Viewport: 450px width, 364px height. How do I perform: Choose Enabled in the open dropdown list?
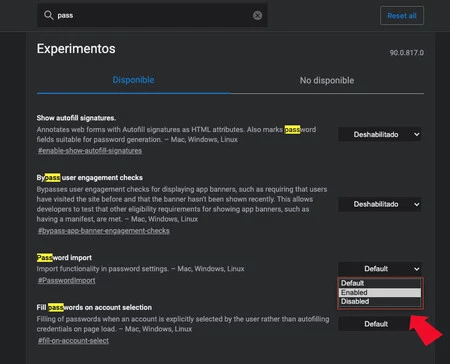click(380, 292)
